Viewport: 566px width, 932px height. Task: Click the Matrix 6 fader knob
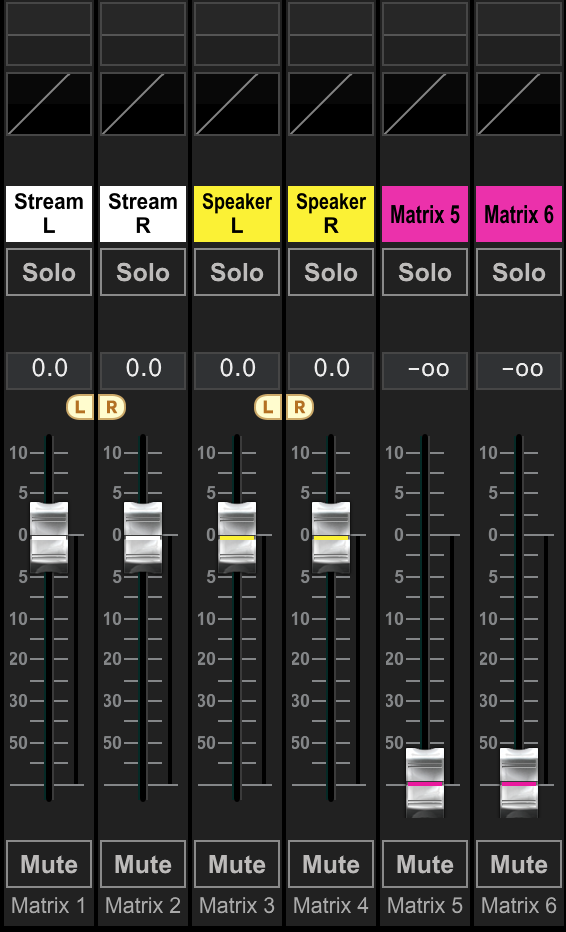click(x=518, y=783)
